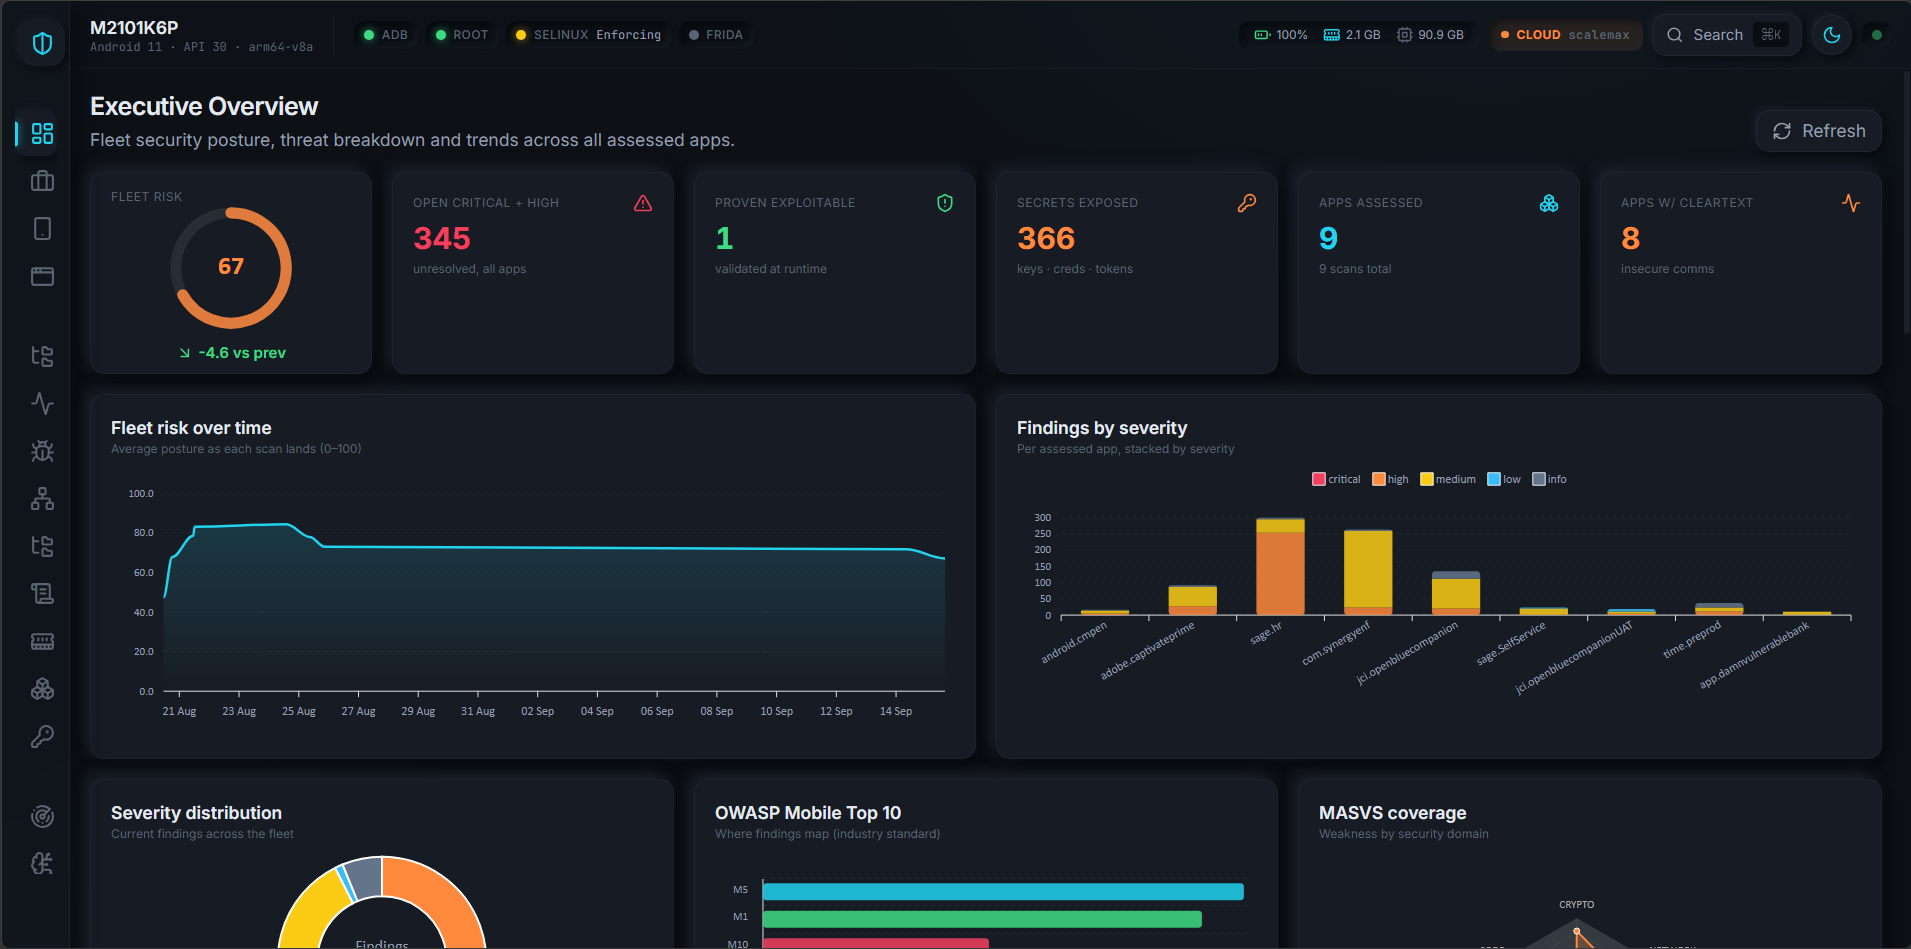Click the warning triangle on Open Critical + High card
The height and width of the screenshot is (949, 1911).
(643, 203)
